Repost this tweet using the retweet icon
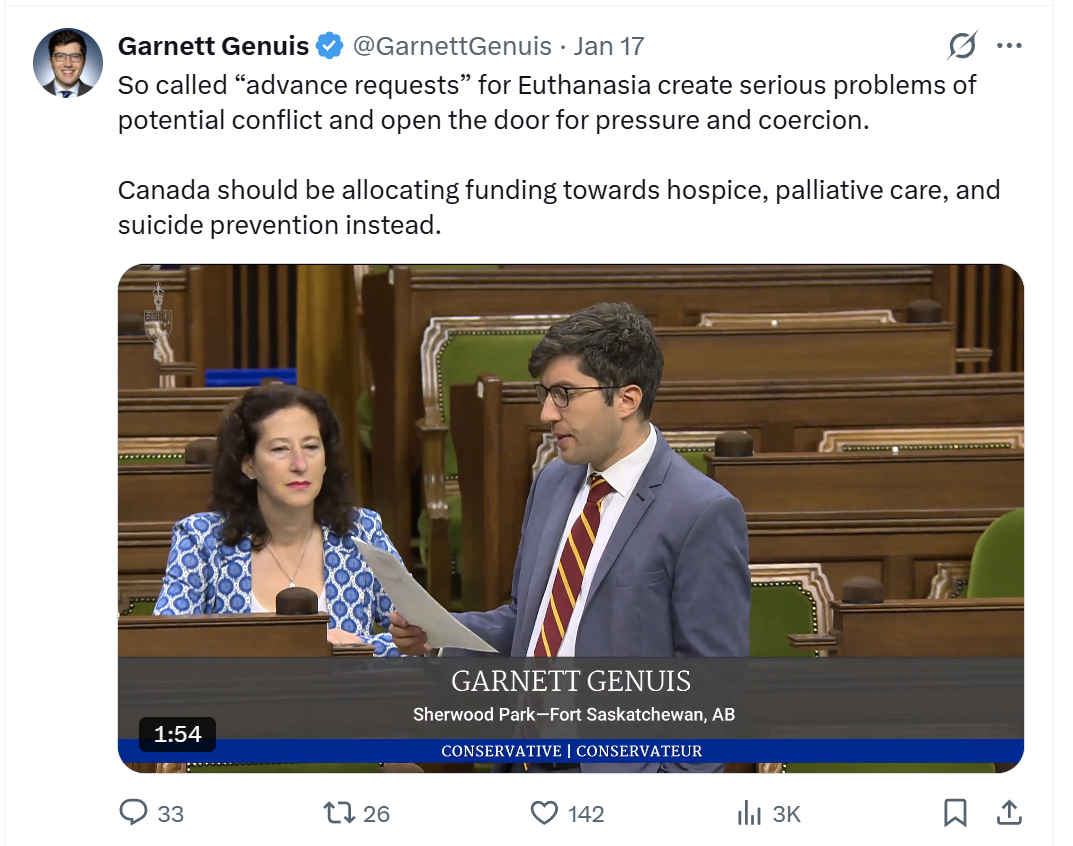This screenshot has height=846, width=1073. click(x=339, y=812)
